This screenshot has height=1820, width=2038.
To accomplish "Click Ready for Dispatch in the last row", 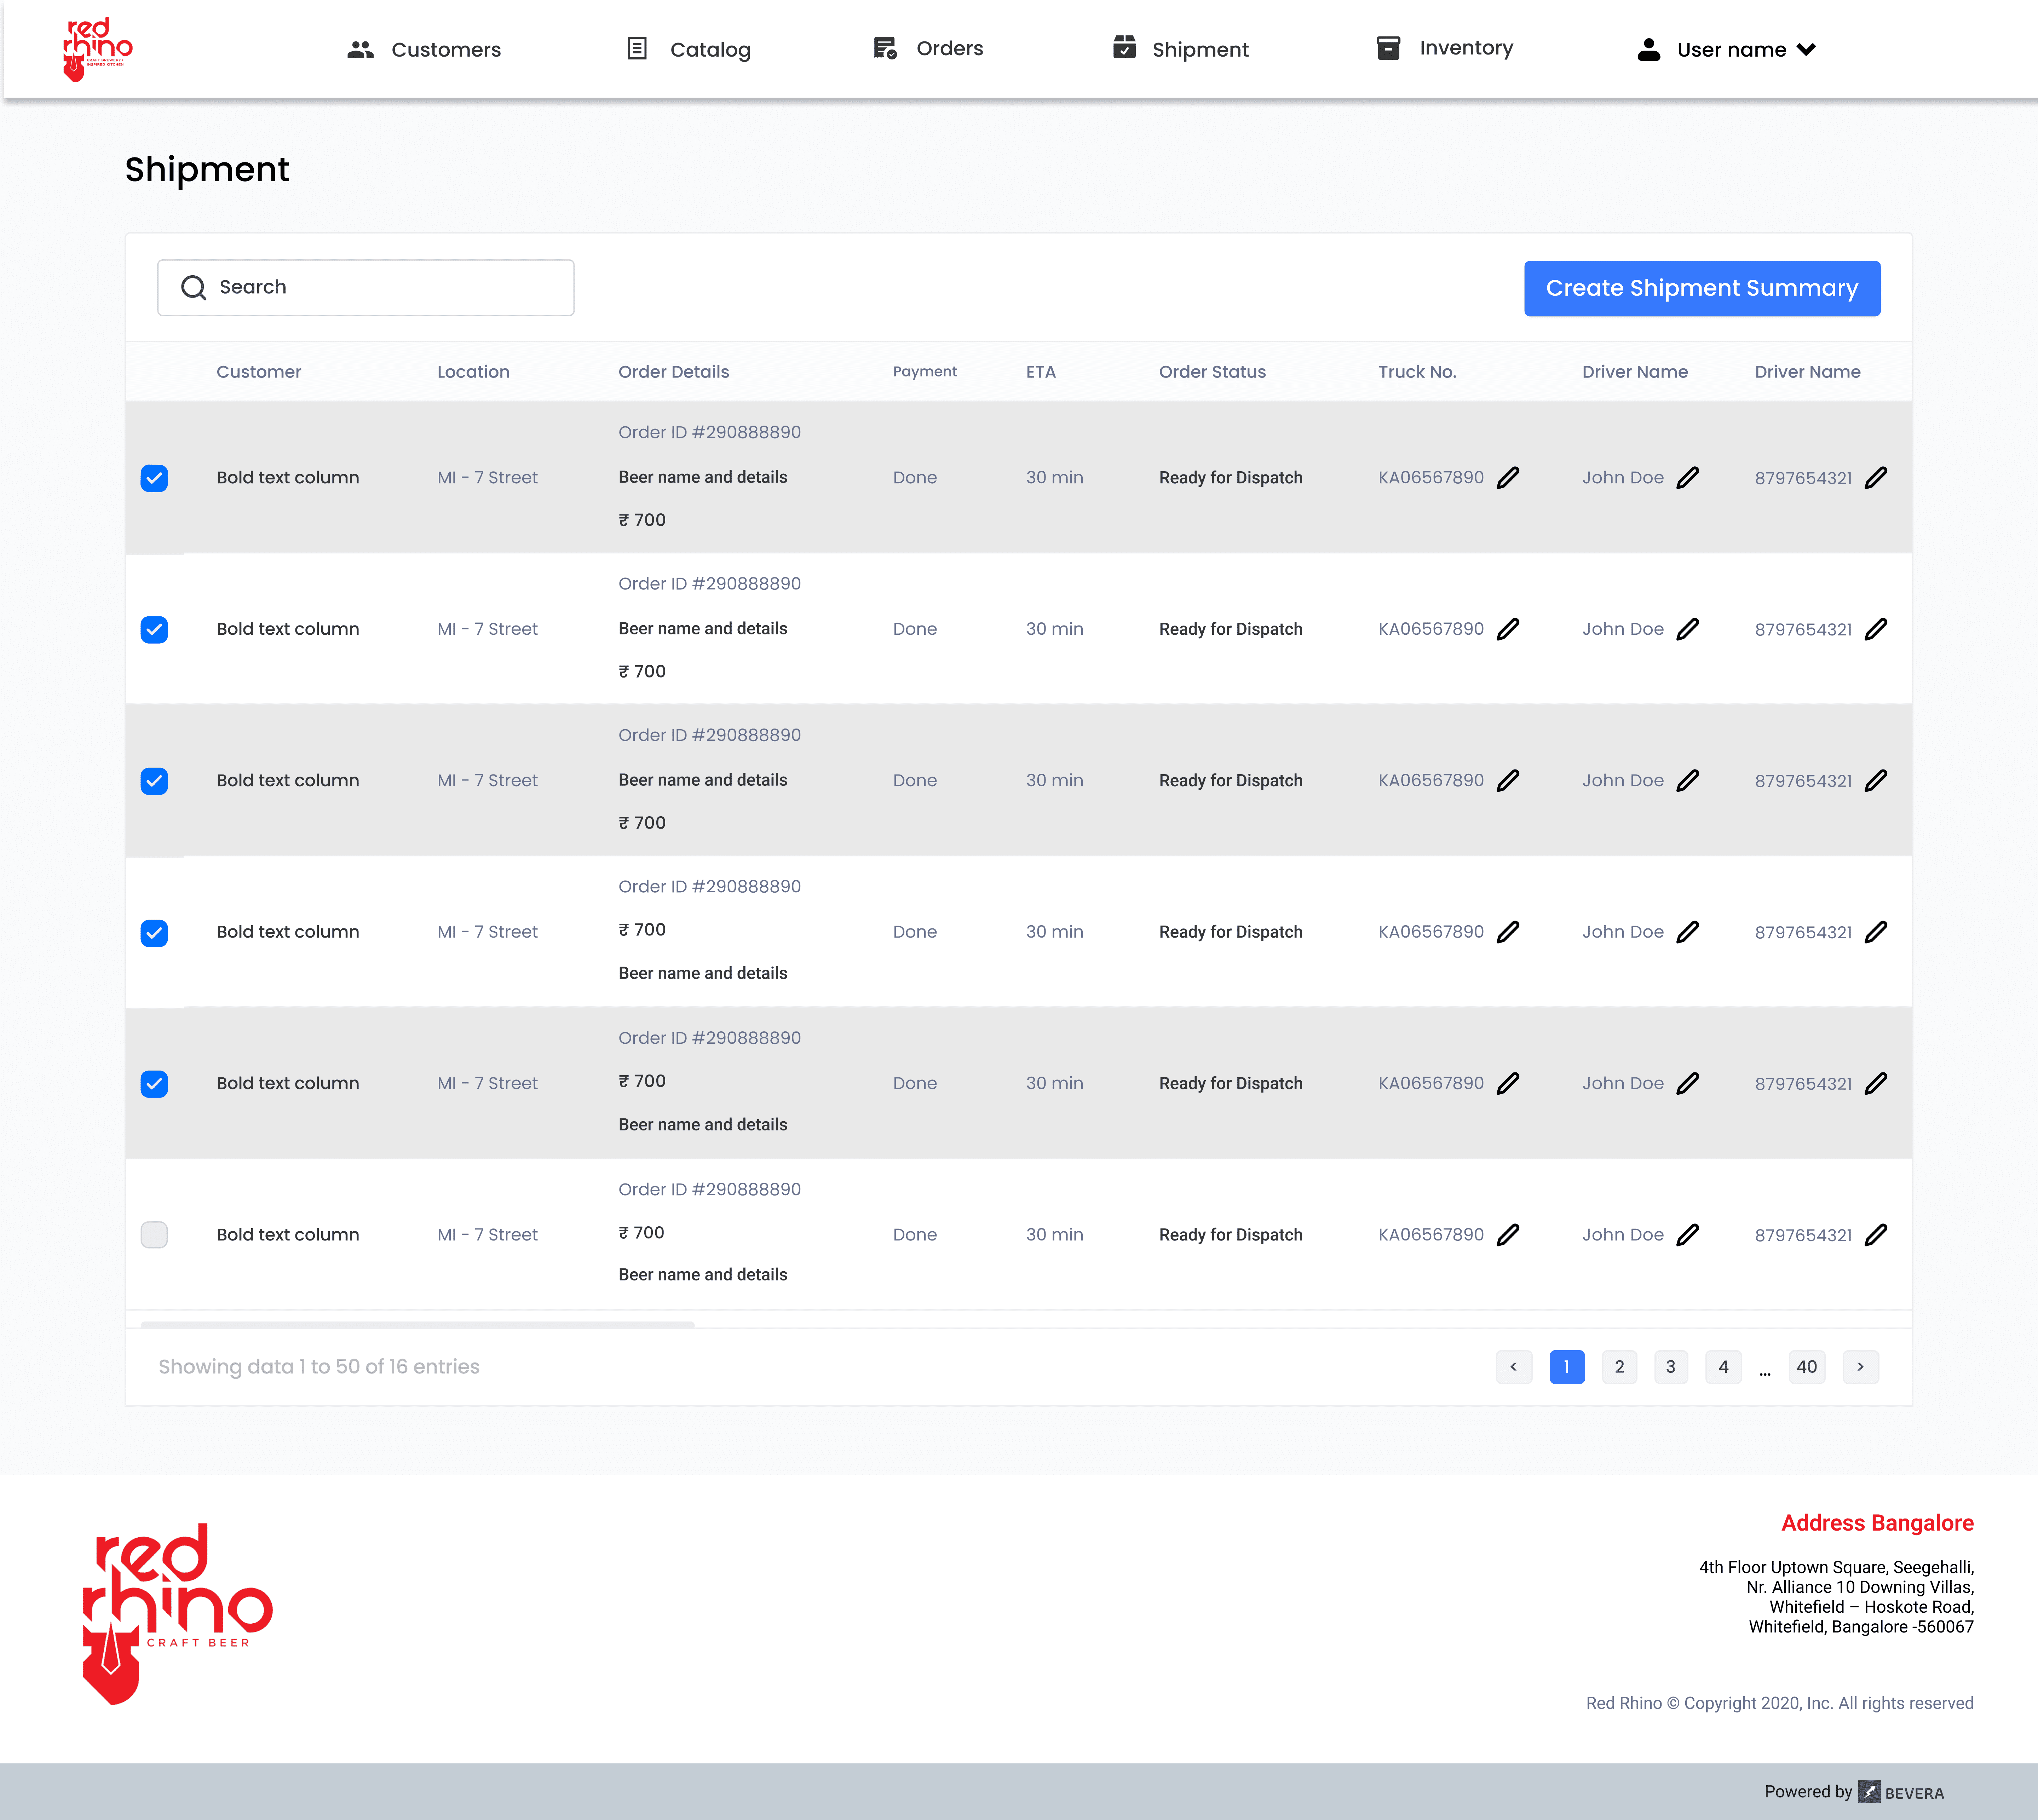I will [x=1231, y=1235].
